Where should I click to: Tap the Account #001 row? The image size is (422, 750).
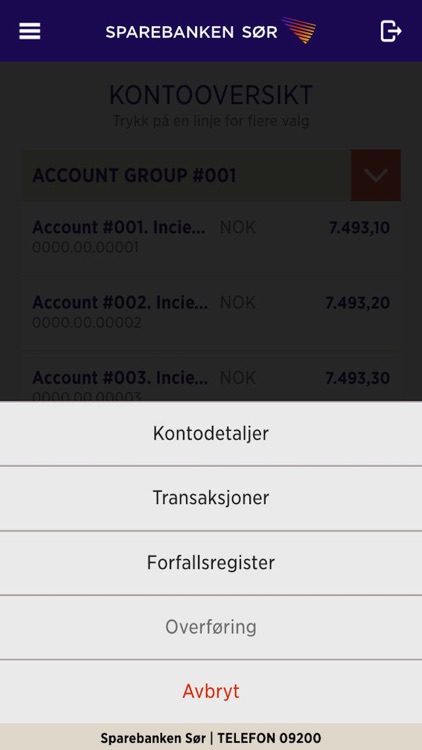point(211,238)
